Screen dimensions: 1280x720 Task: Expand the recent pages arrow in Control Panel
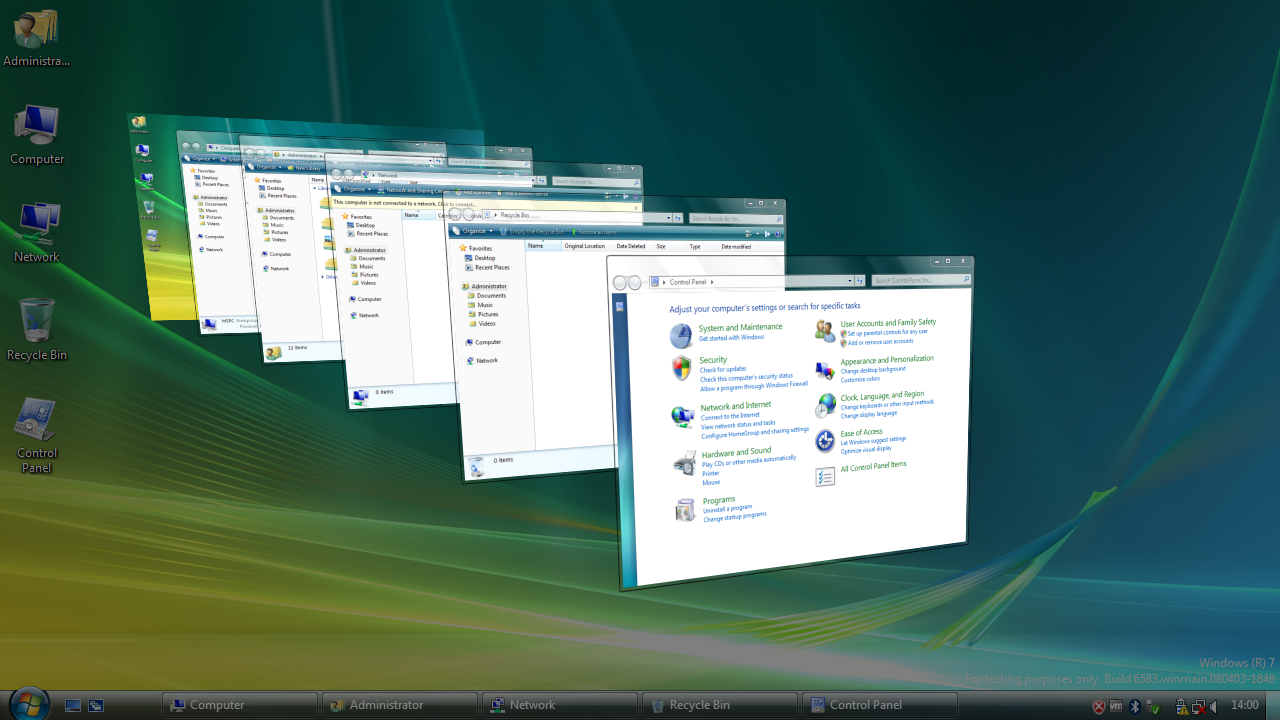point(645,283)
